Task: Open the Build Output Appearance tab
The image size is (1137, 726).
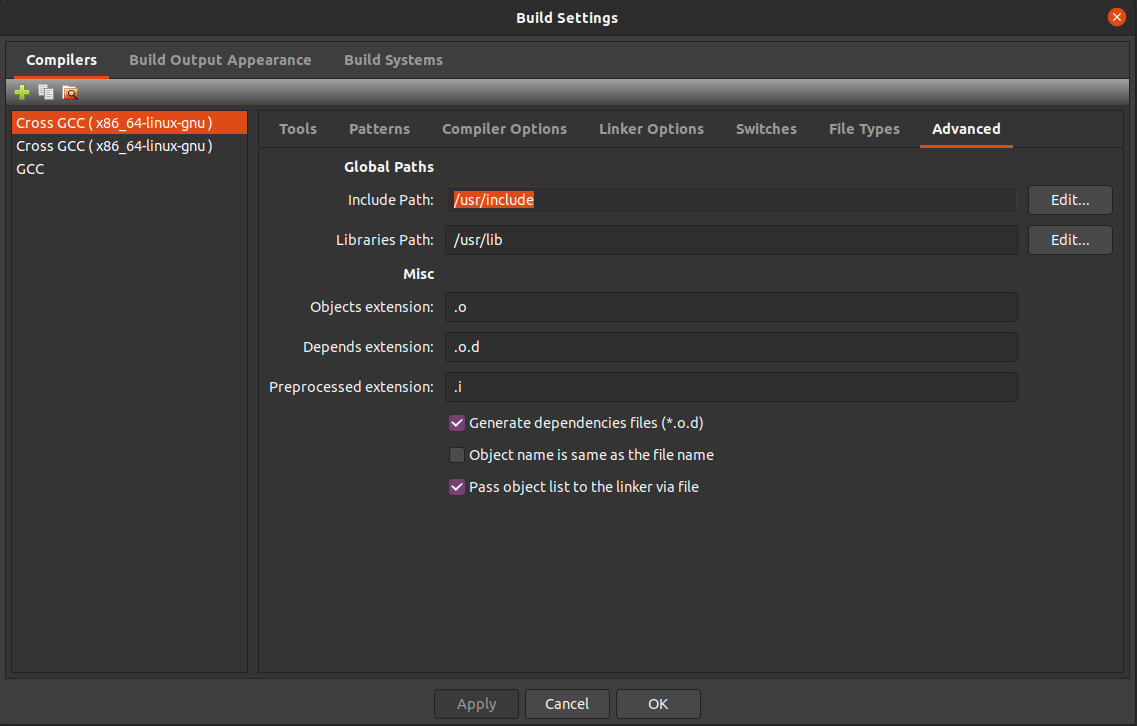Action: click(220, 60)
